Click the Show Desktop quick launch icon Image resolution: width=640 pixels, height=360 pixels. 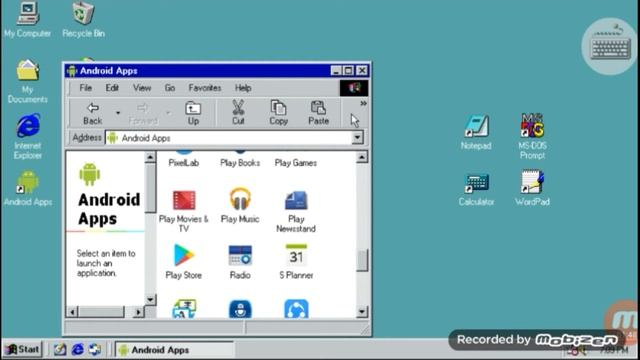(60, 349)
